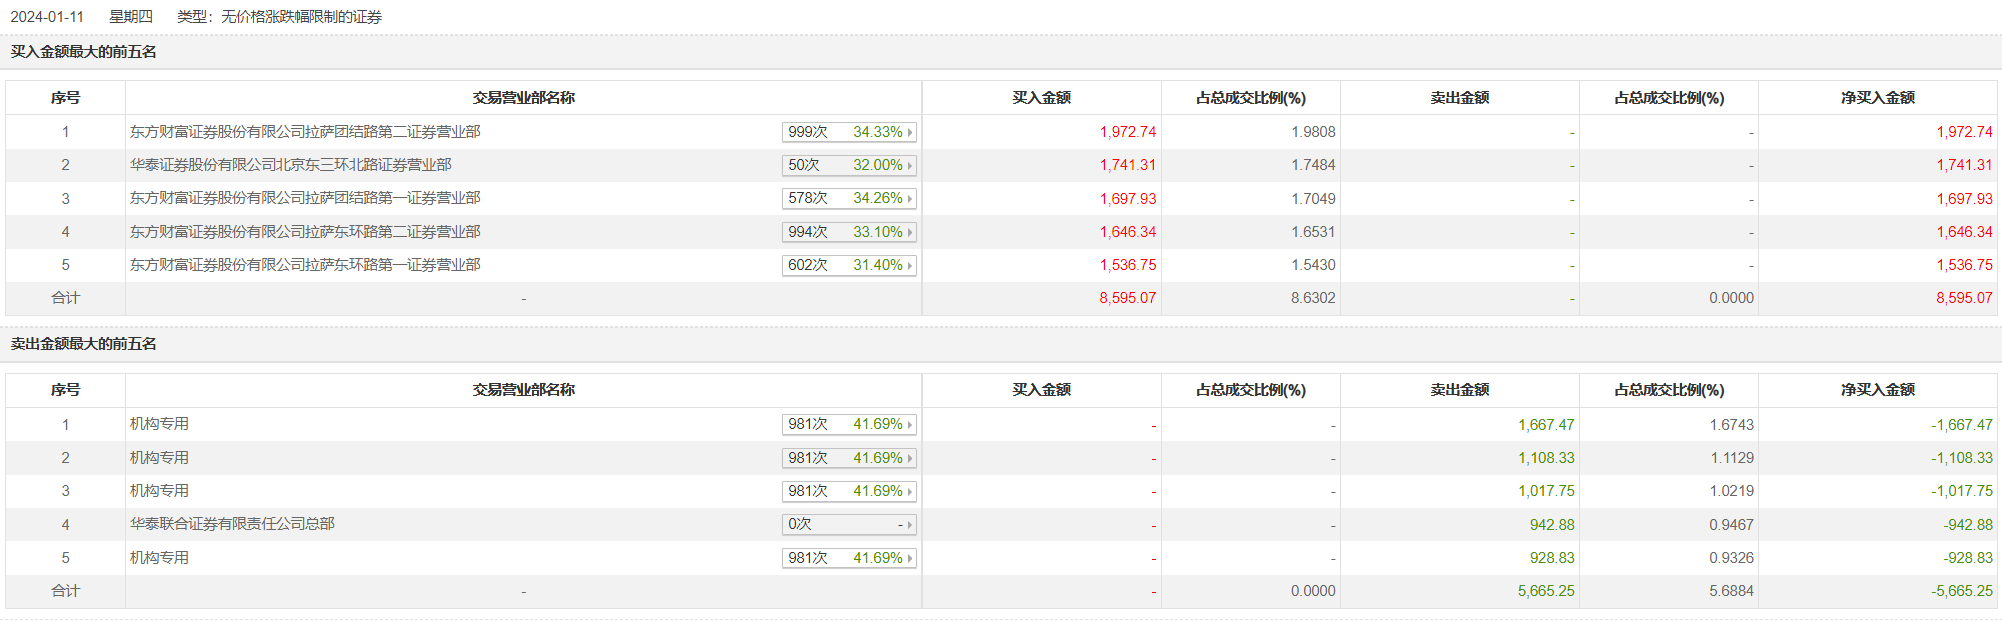The width and height of the screenshot is (2002, 622).
Task: Click 交易营业部名称 header in buy table
Action: pyautogui.click(x=523, y=98)
